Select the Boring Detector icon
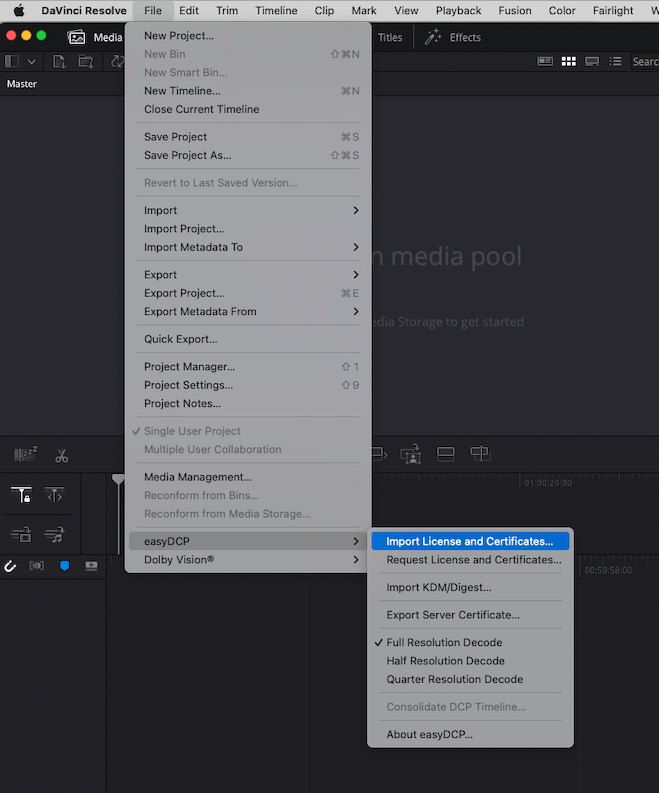659x793 pixels. pyautogui.click(x=25, y=454)
